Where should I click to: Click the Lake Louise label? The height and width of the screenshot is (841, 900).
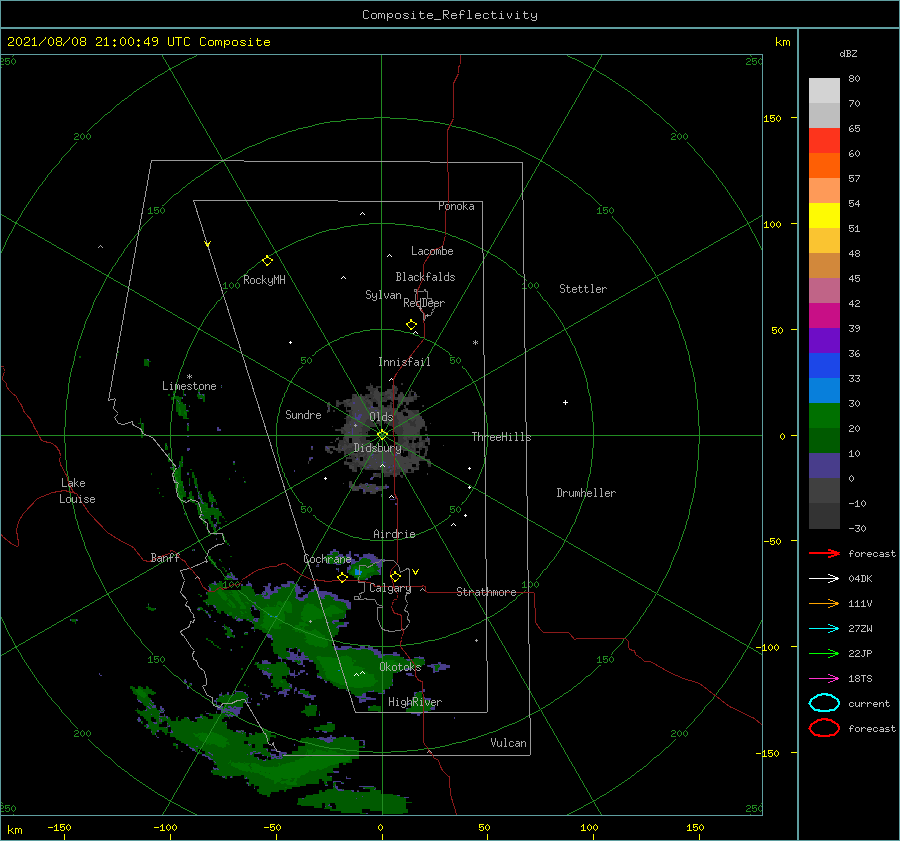coord(77,491)
